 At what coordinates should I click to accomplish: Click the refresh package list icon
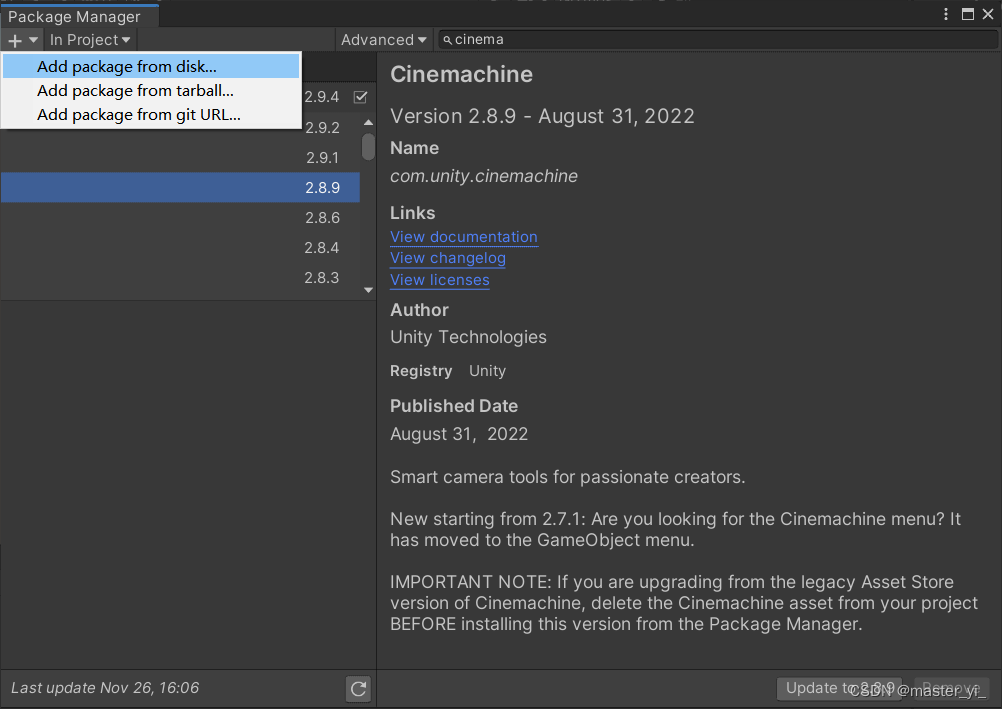coord(358,689)
